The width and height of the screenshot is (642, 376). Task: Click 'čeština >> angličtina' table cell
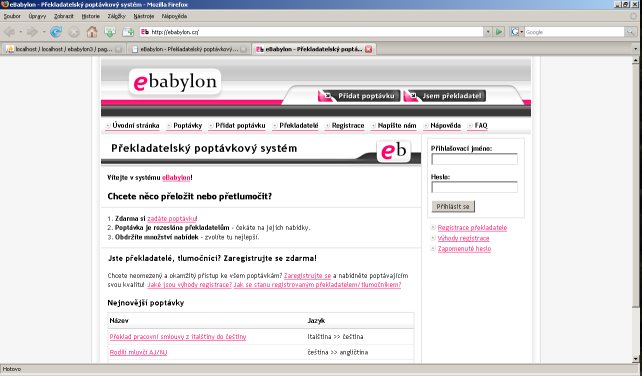tap(338, 352)
